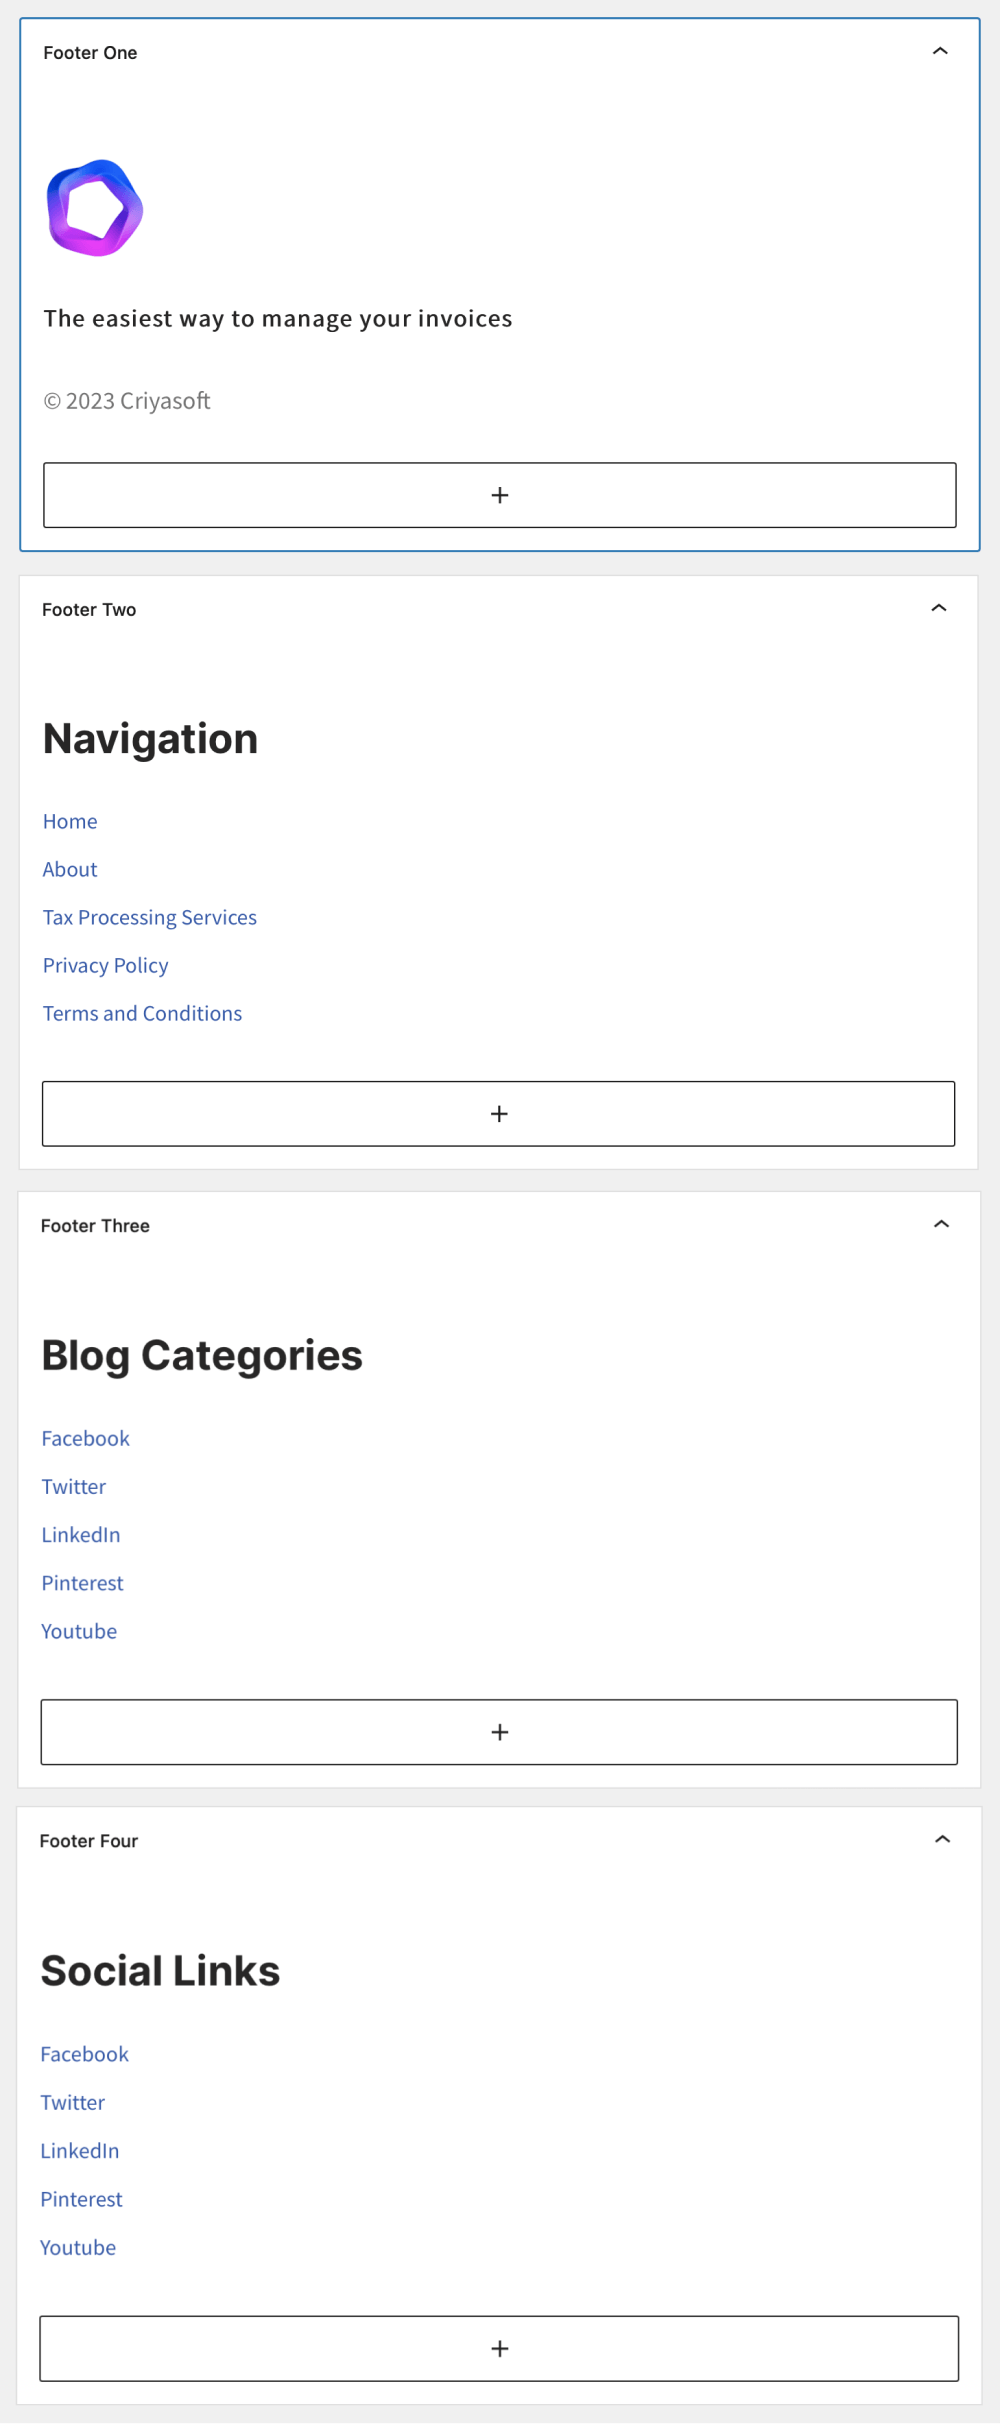Click the purple logo image in Footer One
The height and width of the screenshot is (2424, 1000).
pos(95,208)
